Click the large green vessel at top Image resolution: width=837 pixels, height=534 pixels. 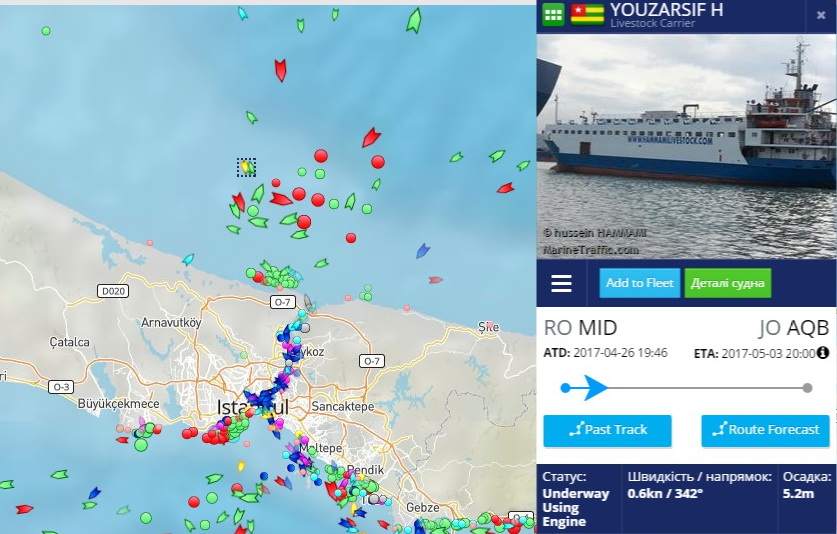414,21
